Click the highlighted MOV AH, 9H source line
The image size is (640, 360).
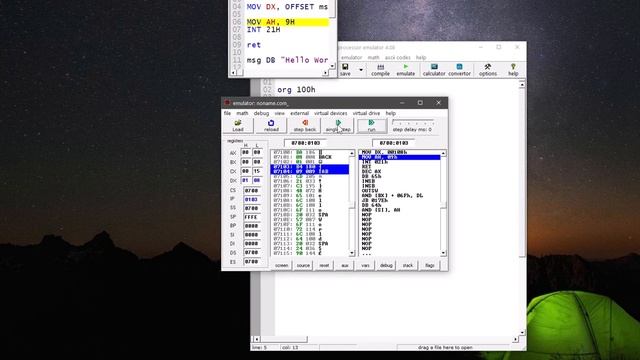point(287,22)
